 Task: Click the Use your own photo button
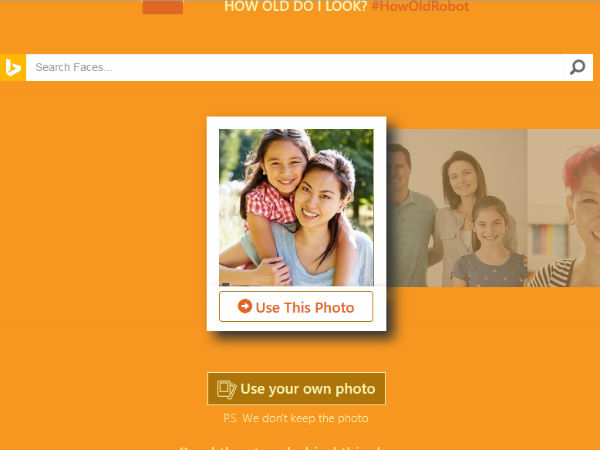pos(297,388)
